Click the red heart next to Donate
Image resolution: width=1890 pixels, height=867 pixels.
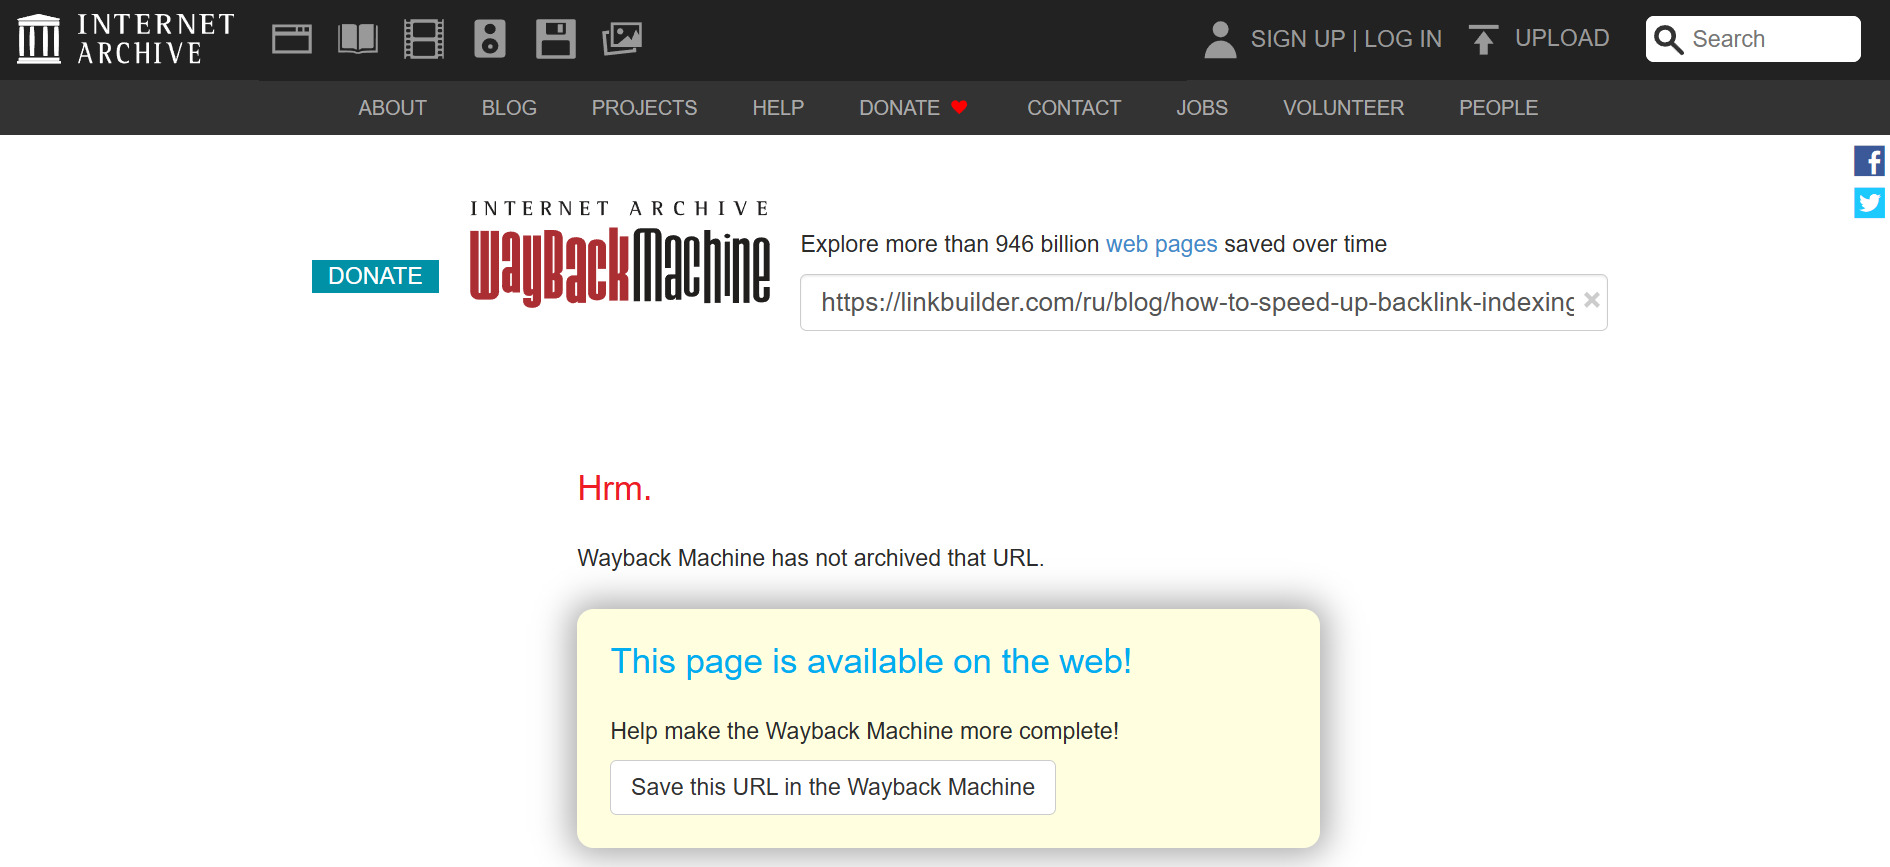click(x=959, y=107)
